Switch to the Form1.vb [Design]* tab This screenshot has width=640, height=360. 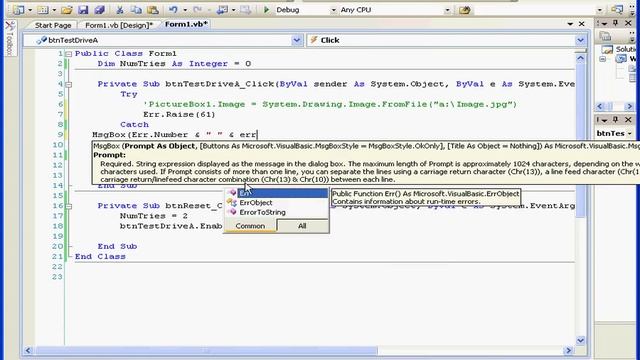pos(119,25)
